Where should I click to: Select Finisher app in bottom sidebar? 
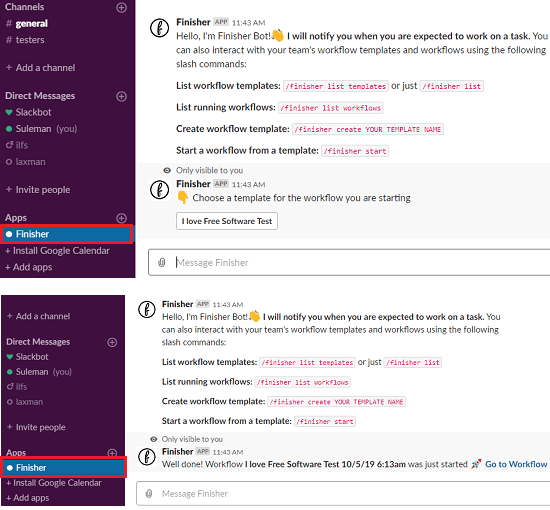(x=63, y=468)
